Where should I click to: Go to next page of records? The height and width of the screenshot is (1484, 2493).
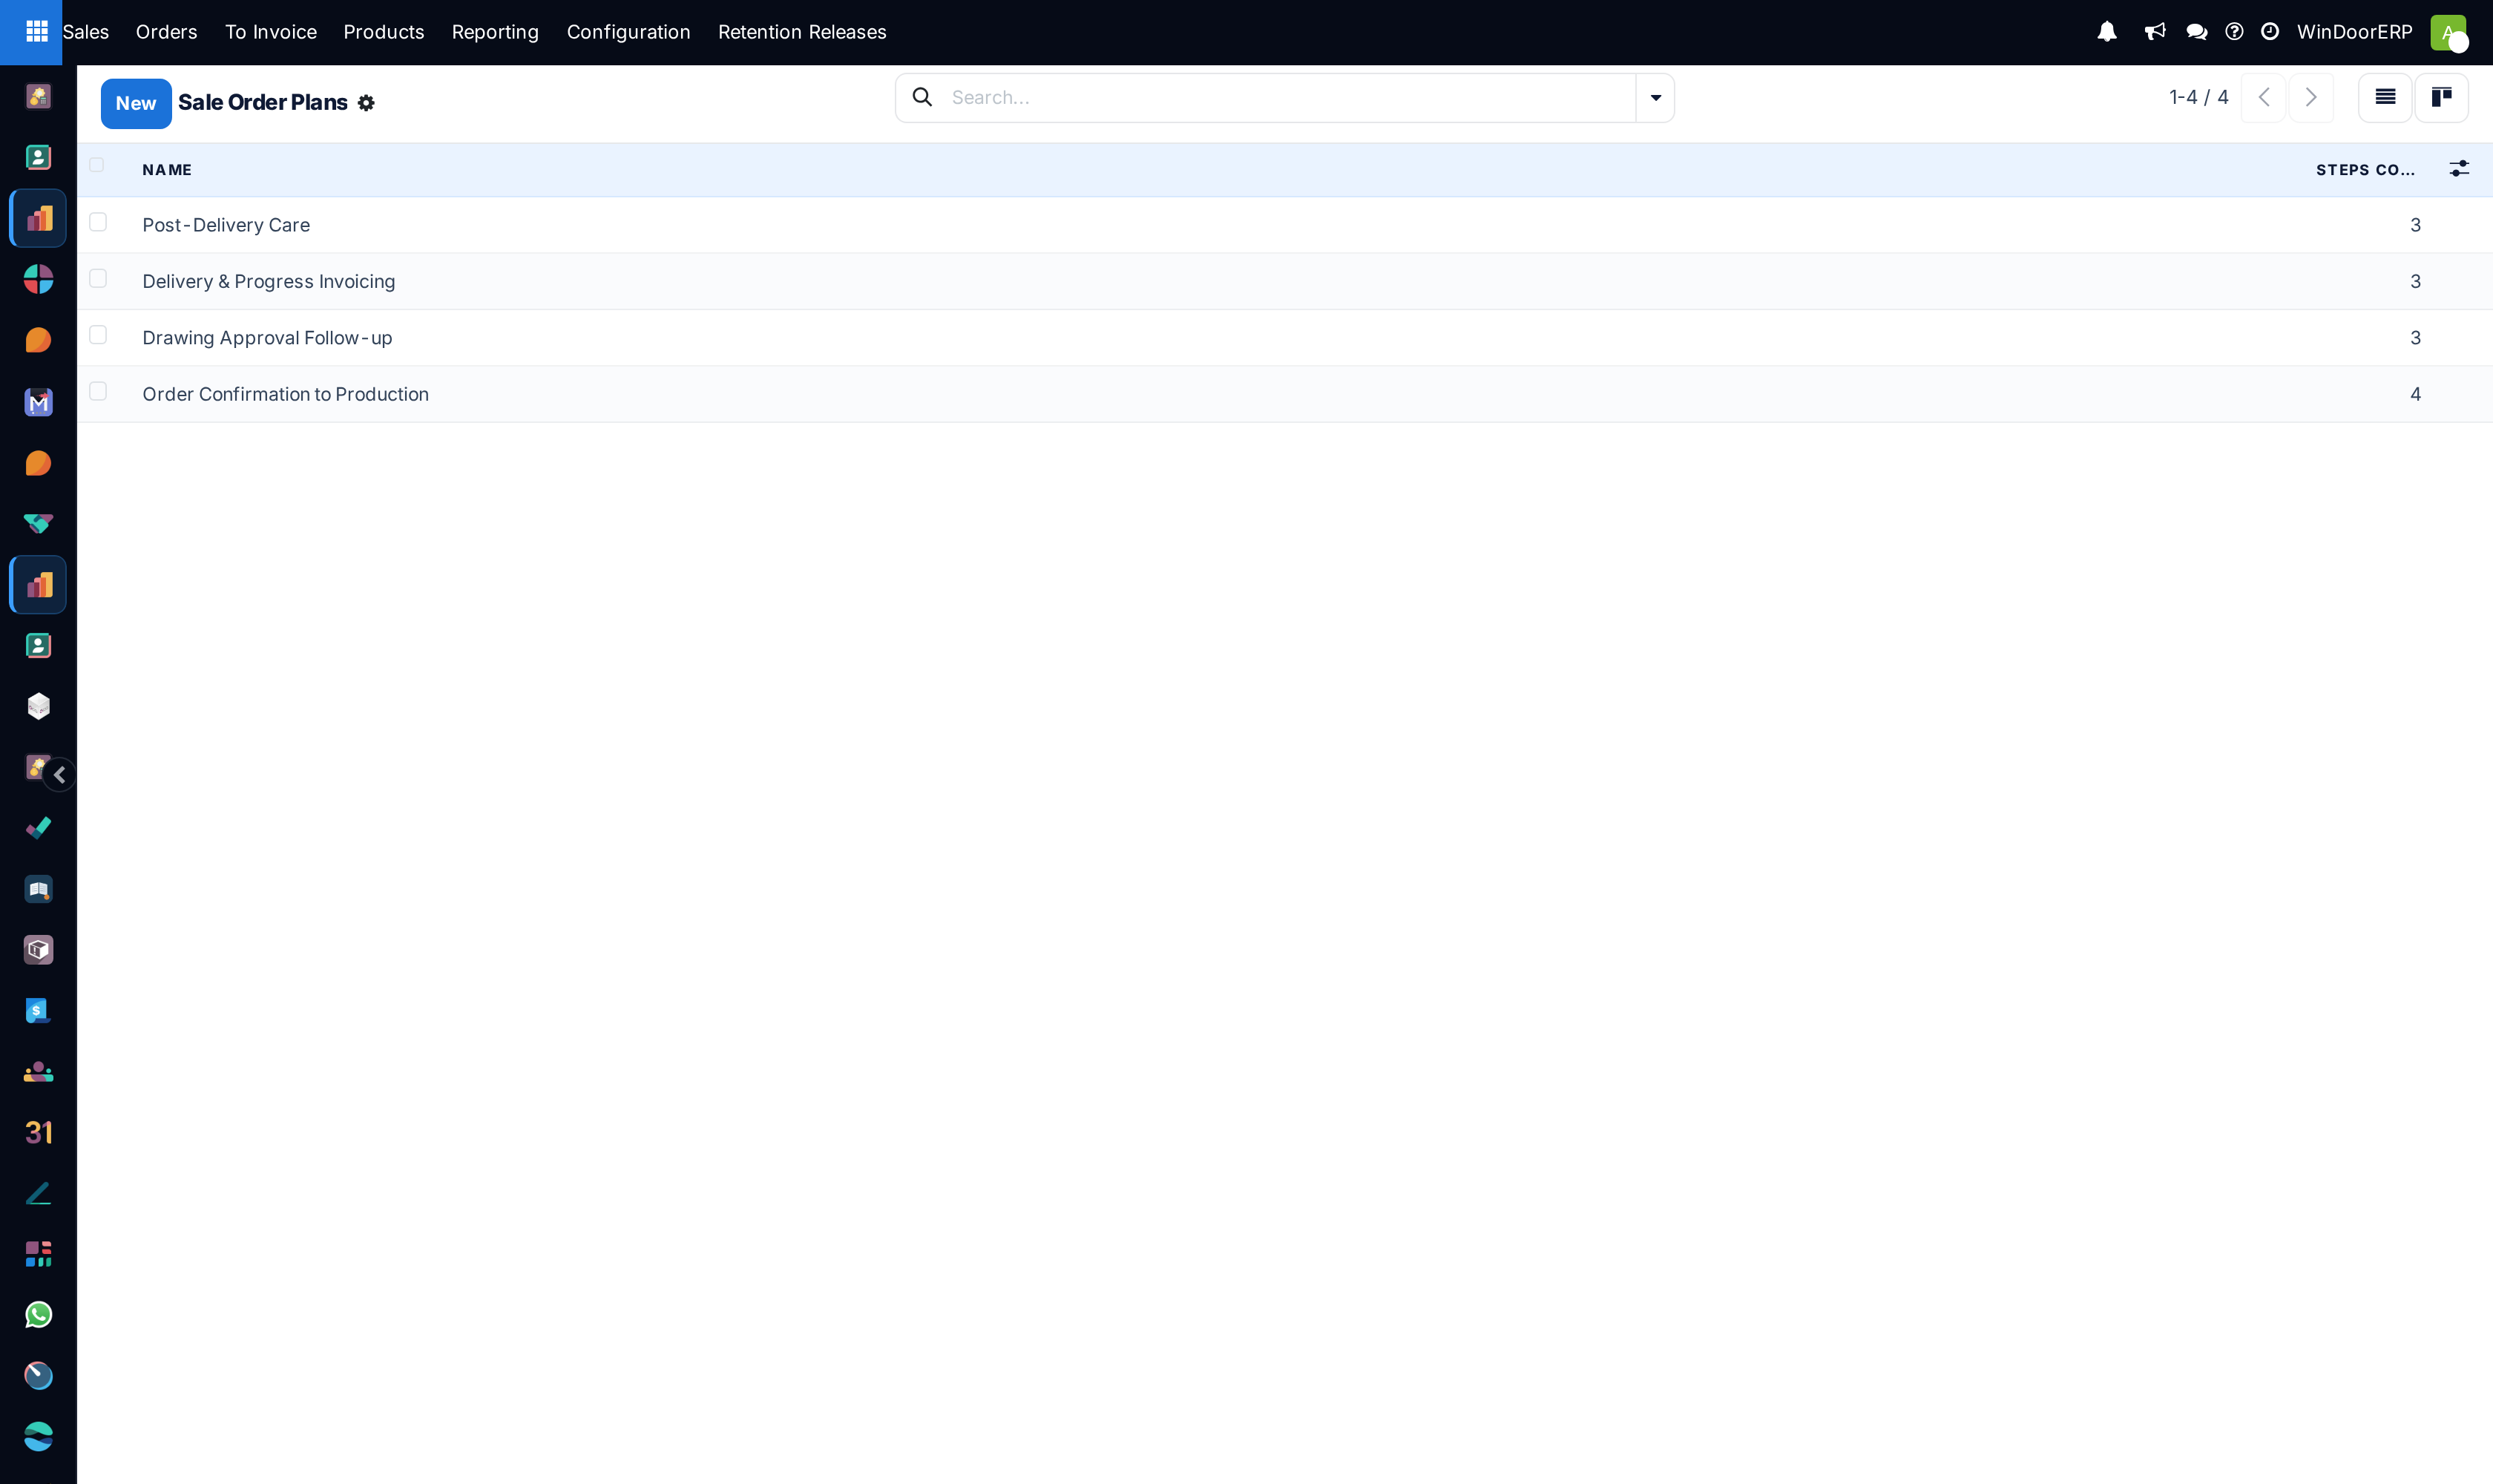pyautogui.click(x=2311, y=97)
